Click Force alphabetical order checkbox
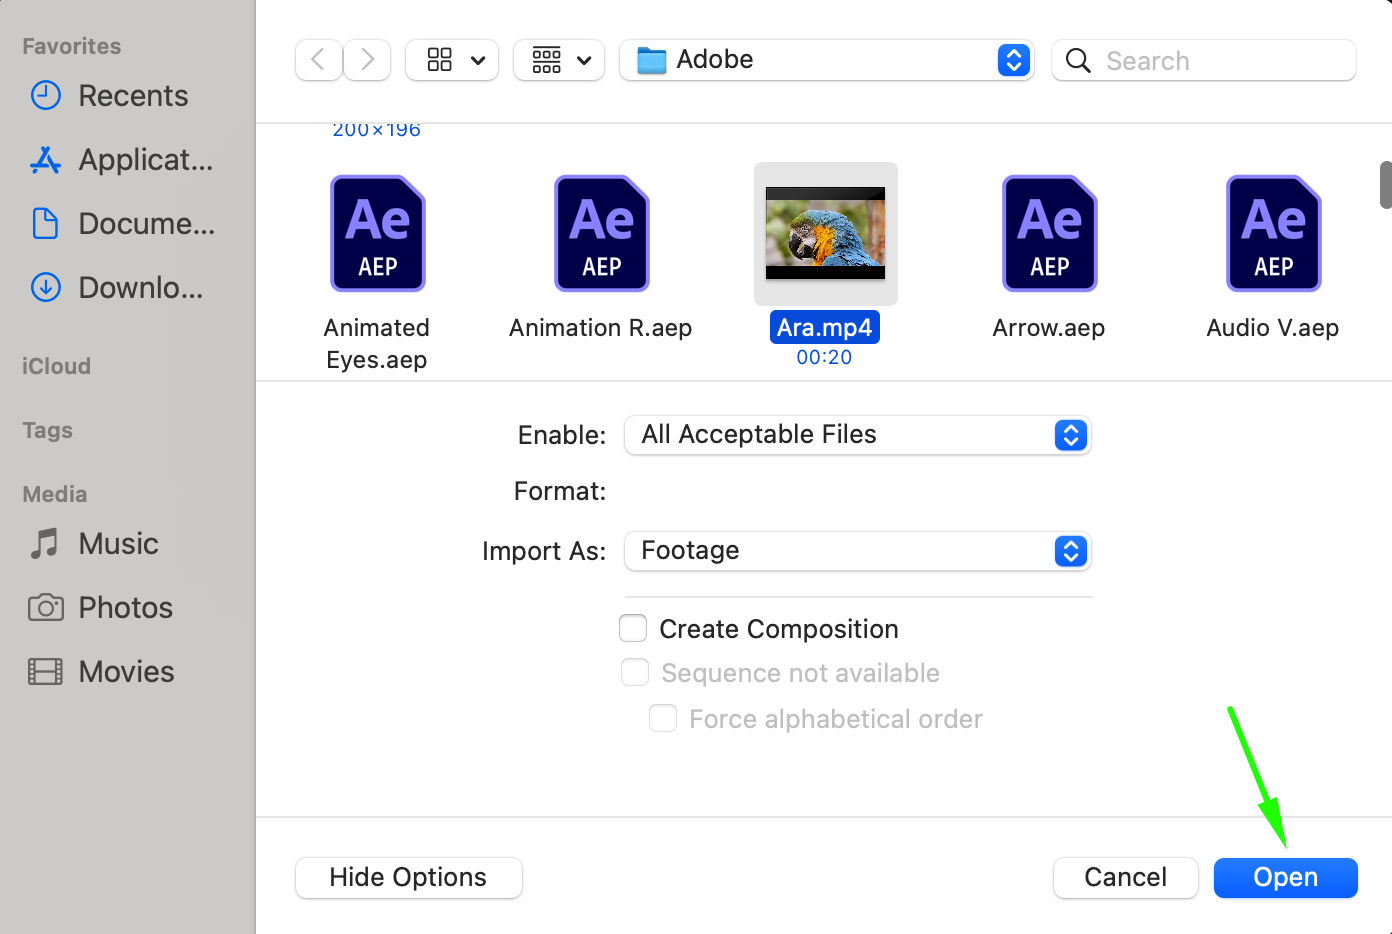 pyautogui.click(x=663, y=718)
